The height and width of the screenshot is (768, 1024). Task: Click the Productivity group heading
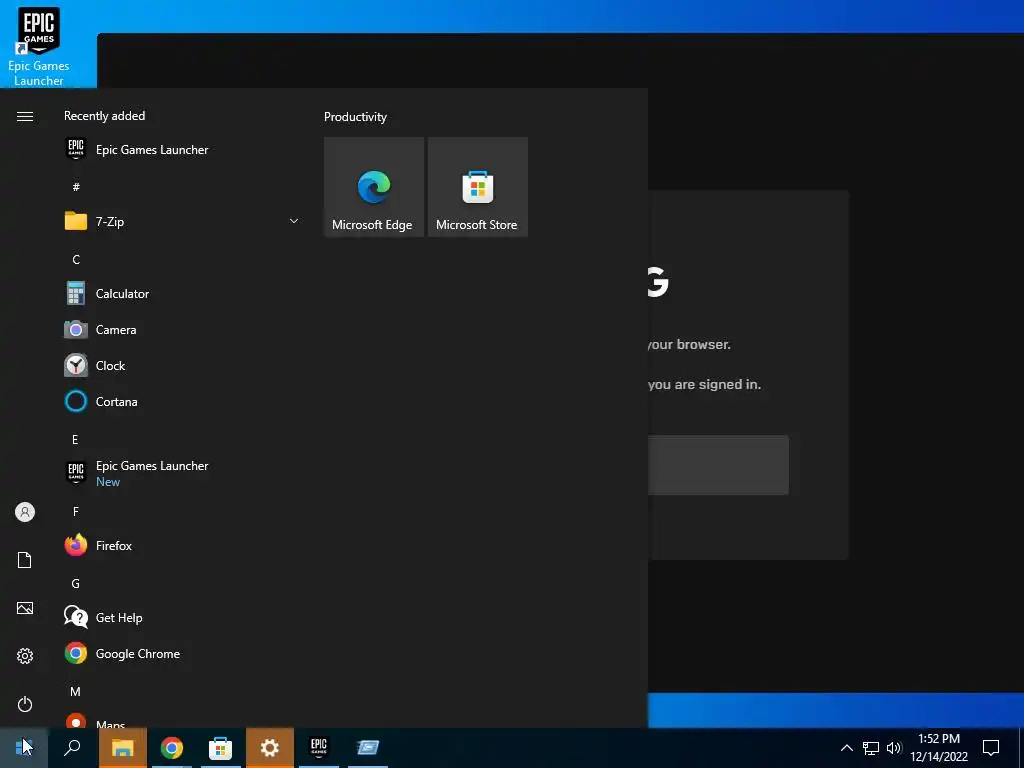(x=355, y=117)
